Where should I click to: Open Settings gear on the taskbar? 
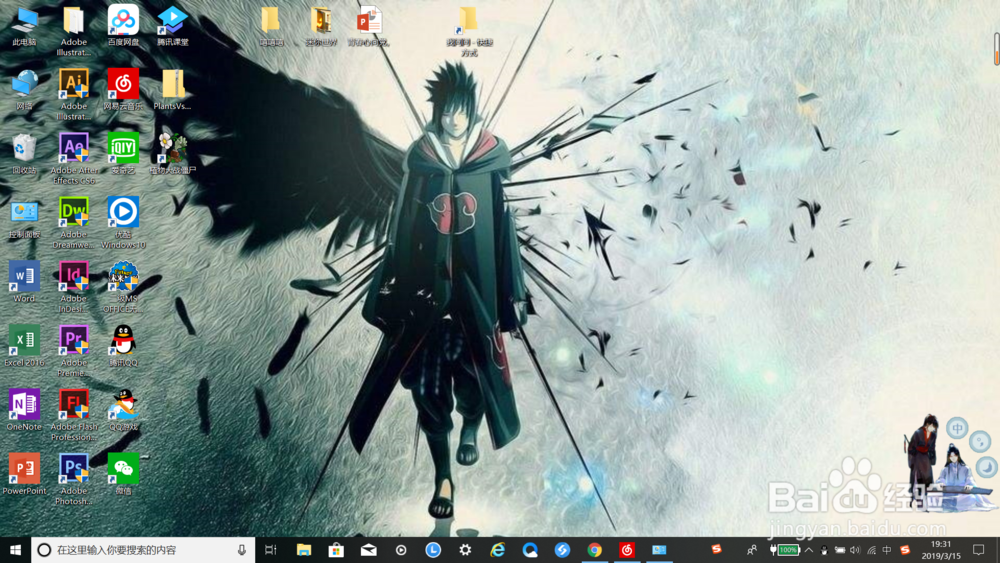[465, 550]
